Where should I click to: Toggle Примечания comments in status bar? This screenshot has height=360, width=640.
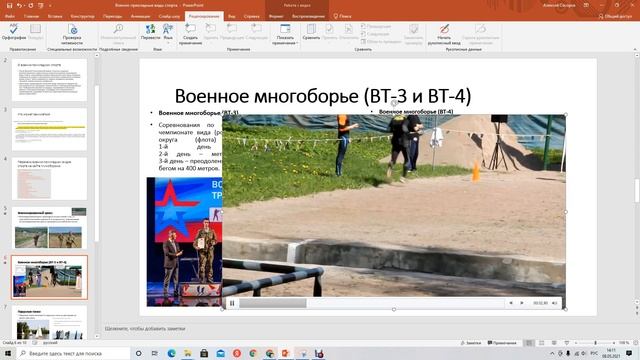pos(502,343)
